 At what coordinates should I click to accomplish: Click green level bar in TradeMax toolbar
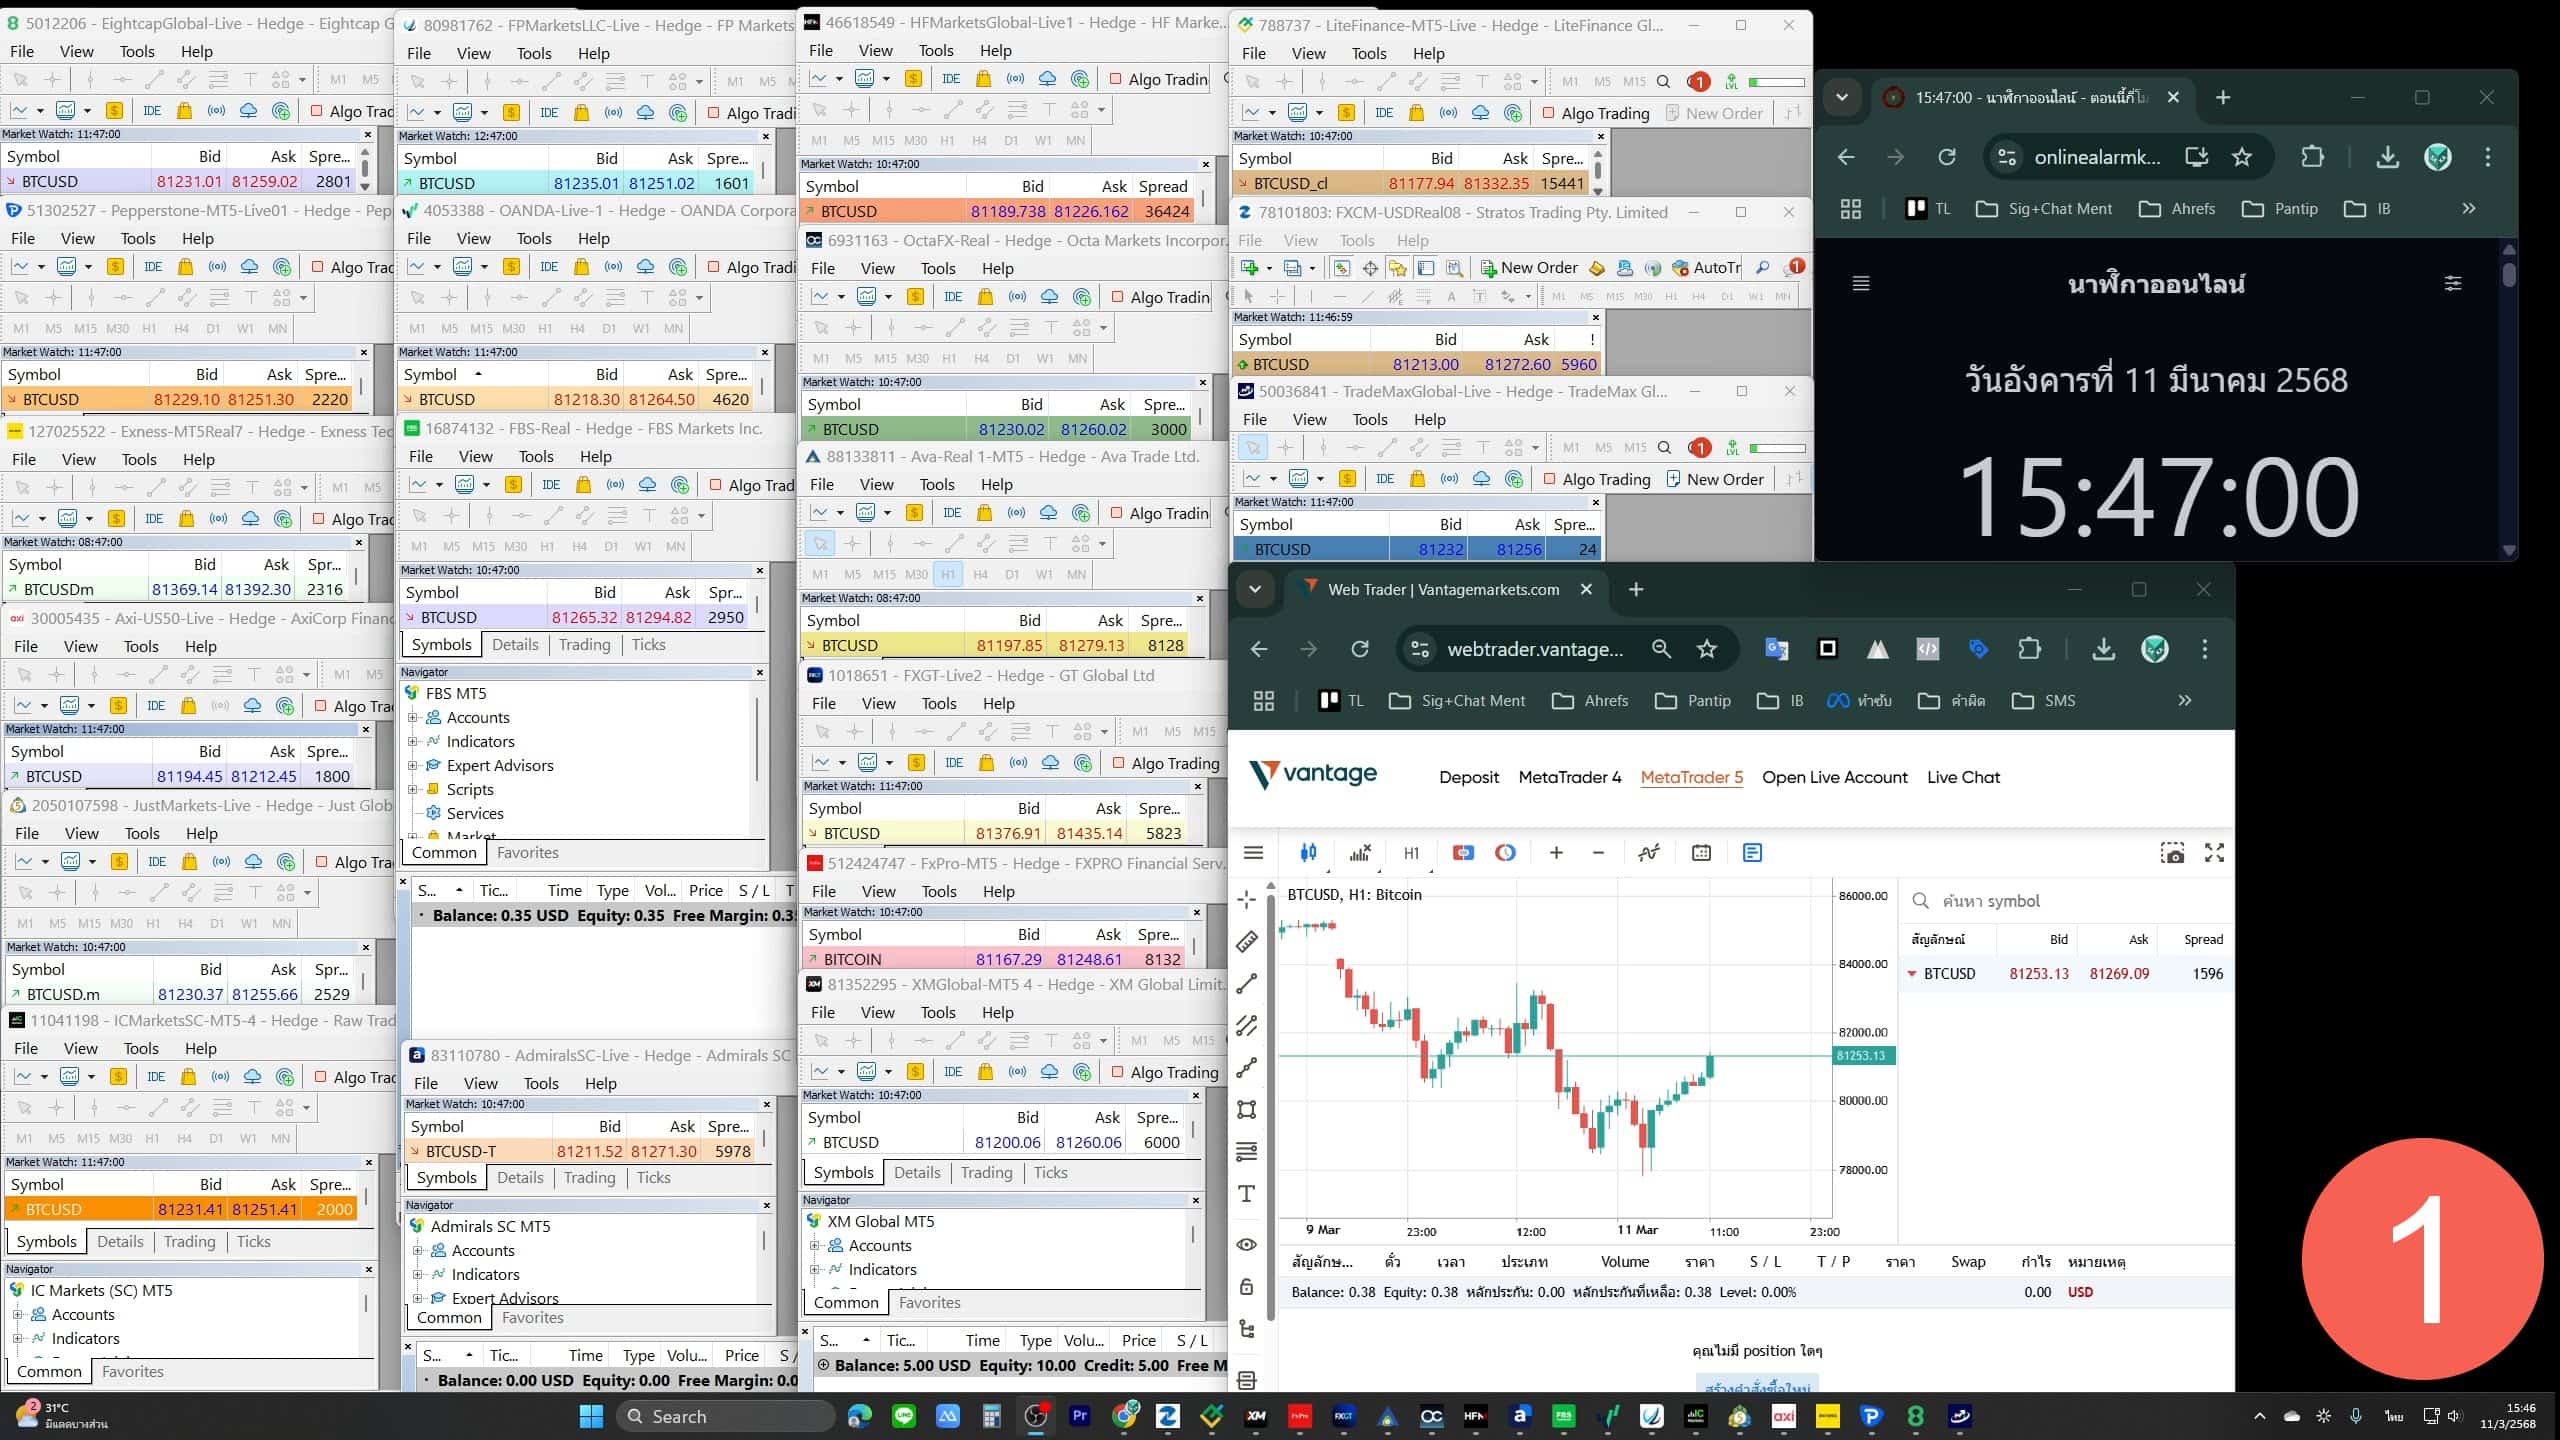[1778, 448]
